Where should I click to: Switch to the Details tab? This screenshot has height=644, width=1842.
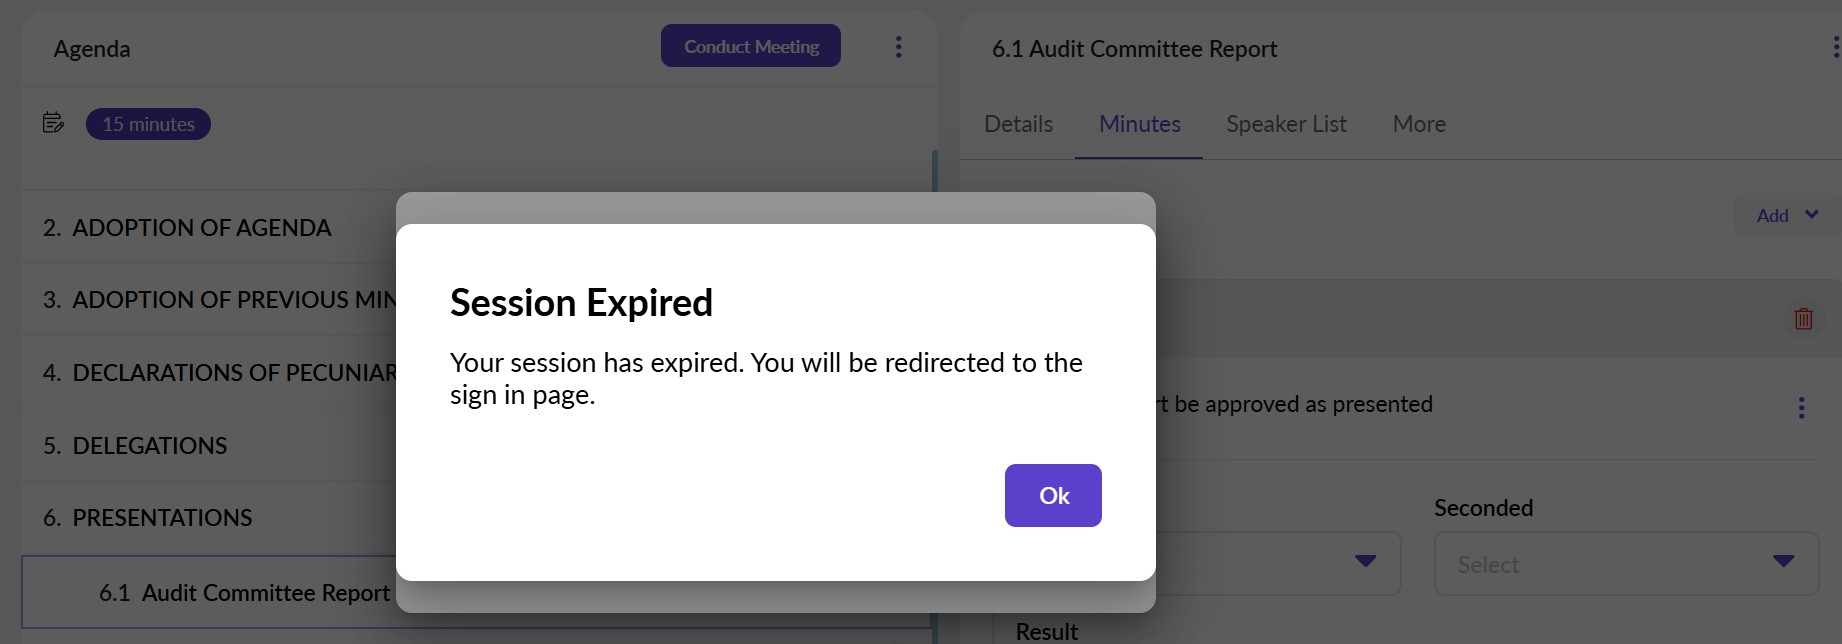tap(1018, 124)
